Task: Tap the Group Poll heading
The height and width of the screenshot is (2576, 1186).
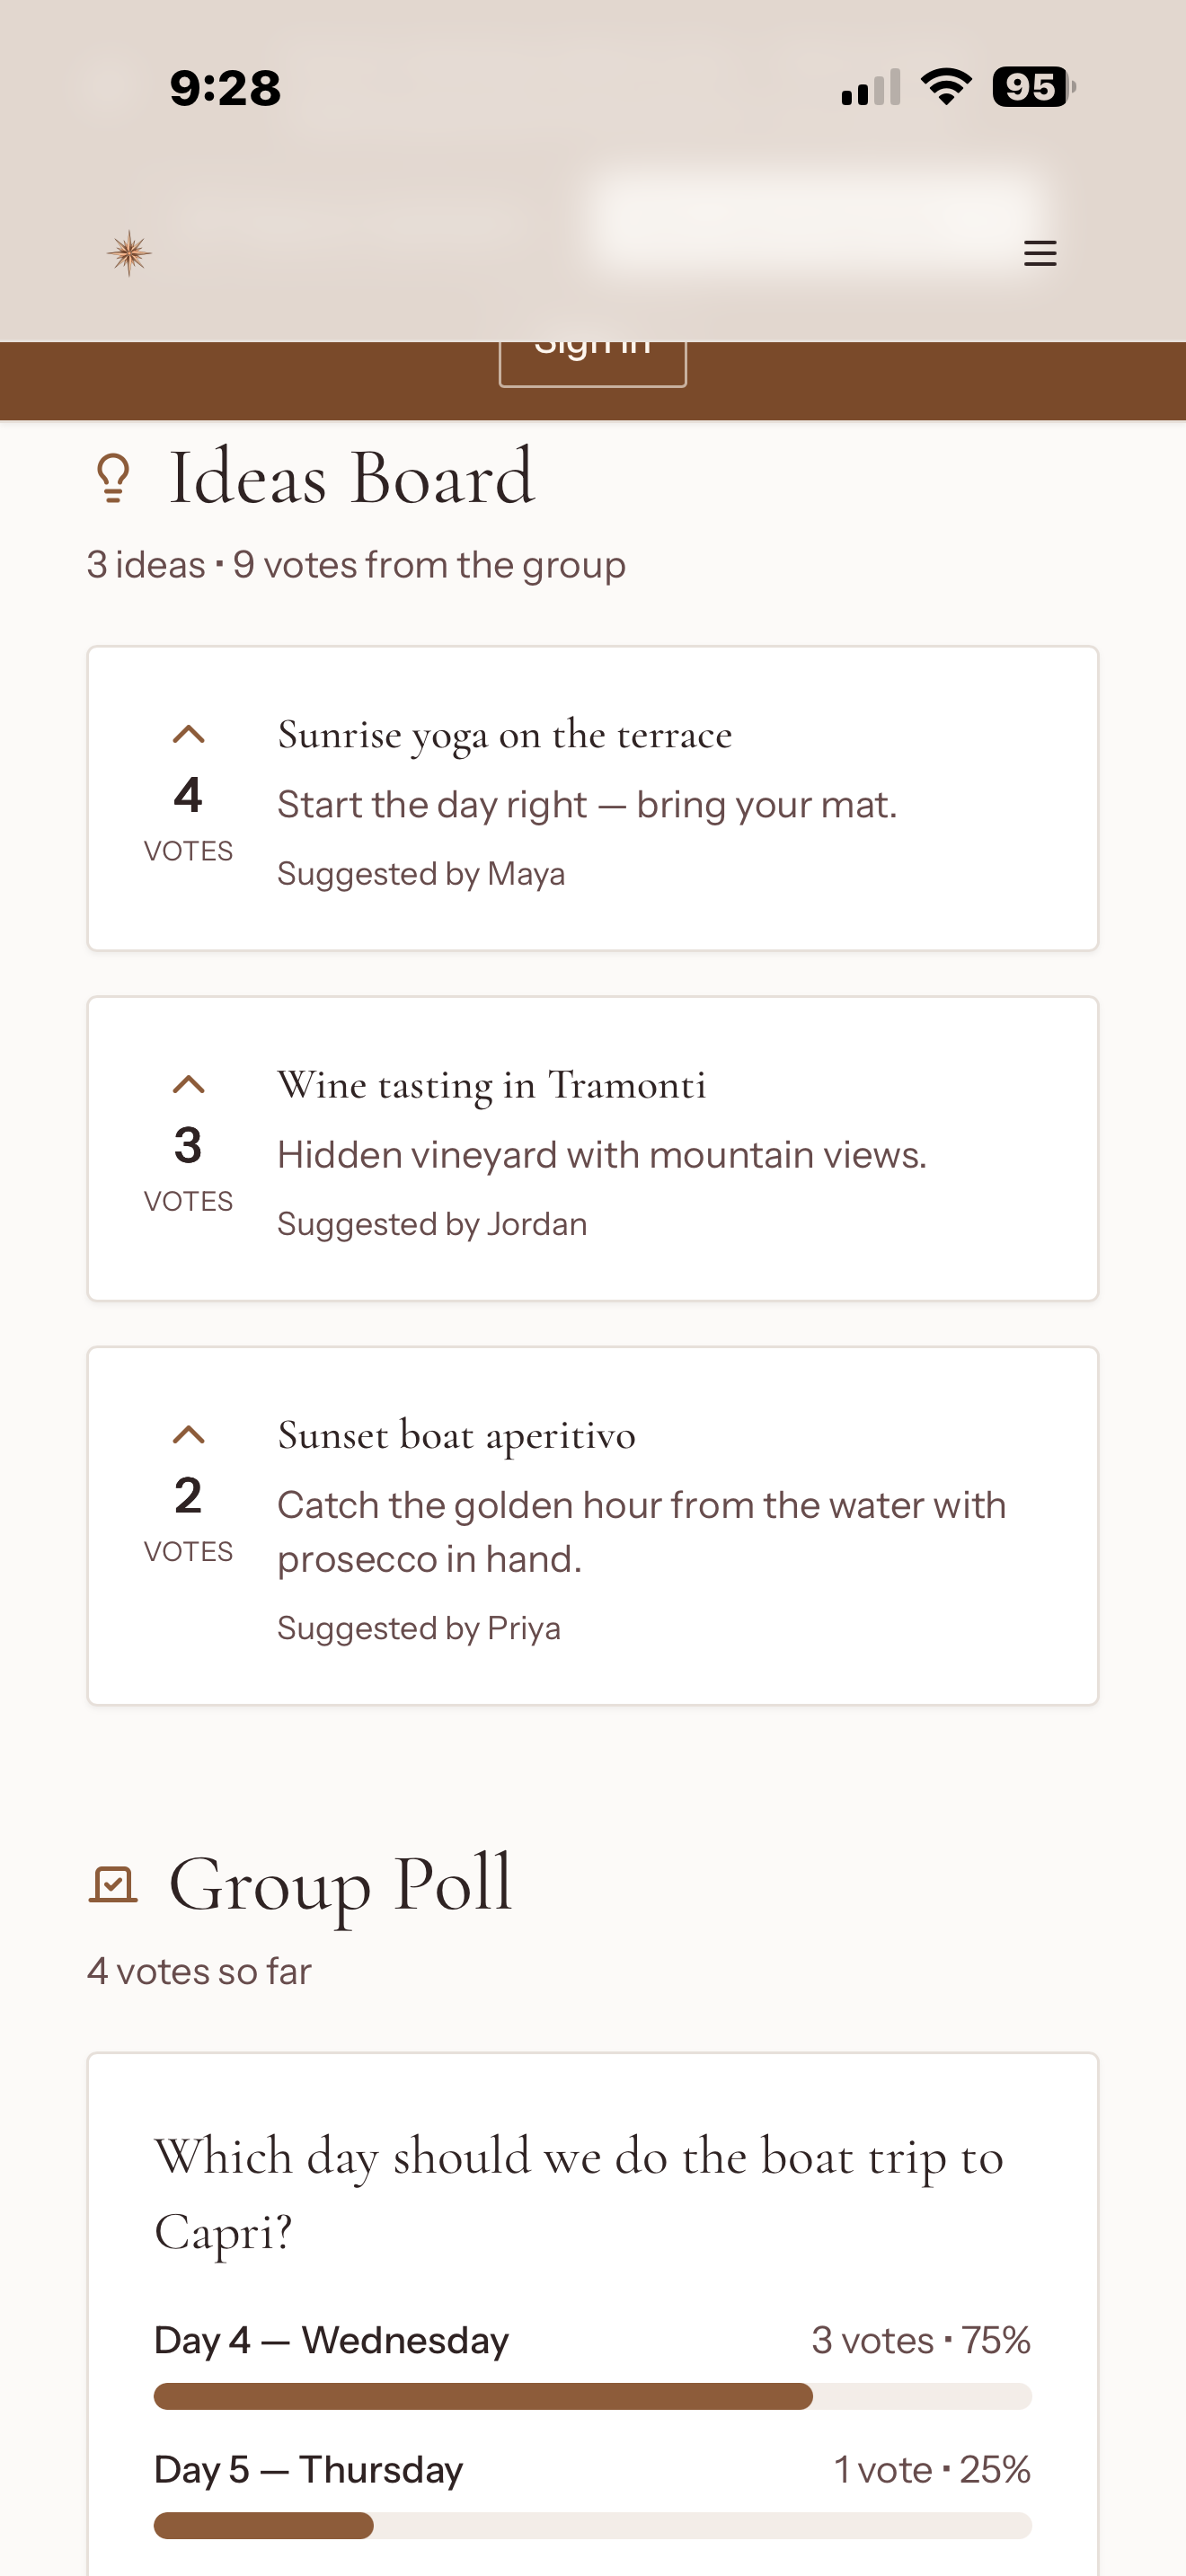Action: pyautogui.click(x=341, y=1884)
